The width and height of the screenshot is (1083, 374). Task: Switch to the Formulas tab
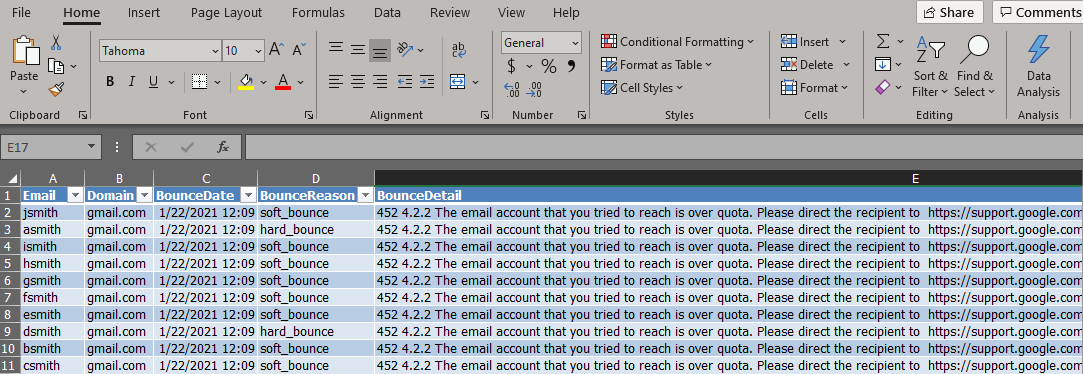pyautogui.click(x=318, y=12)
